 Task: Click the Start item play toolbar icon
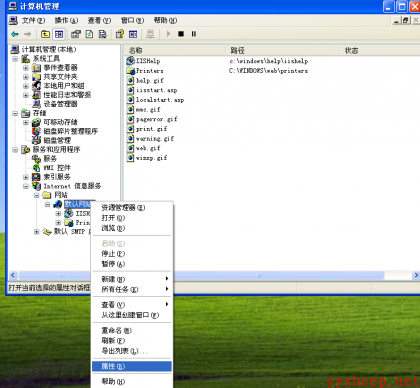168,34
